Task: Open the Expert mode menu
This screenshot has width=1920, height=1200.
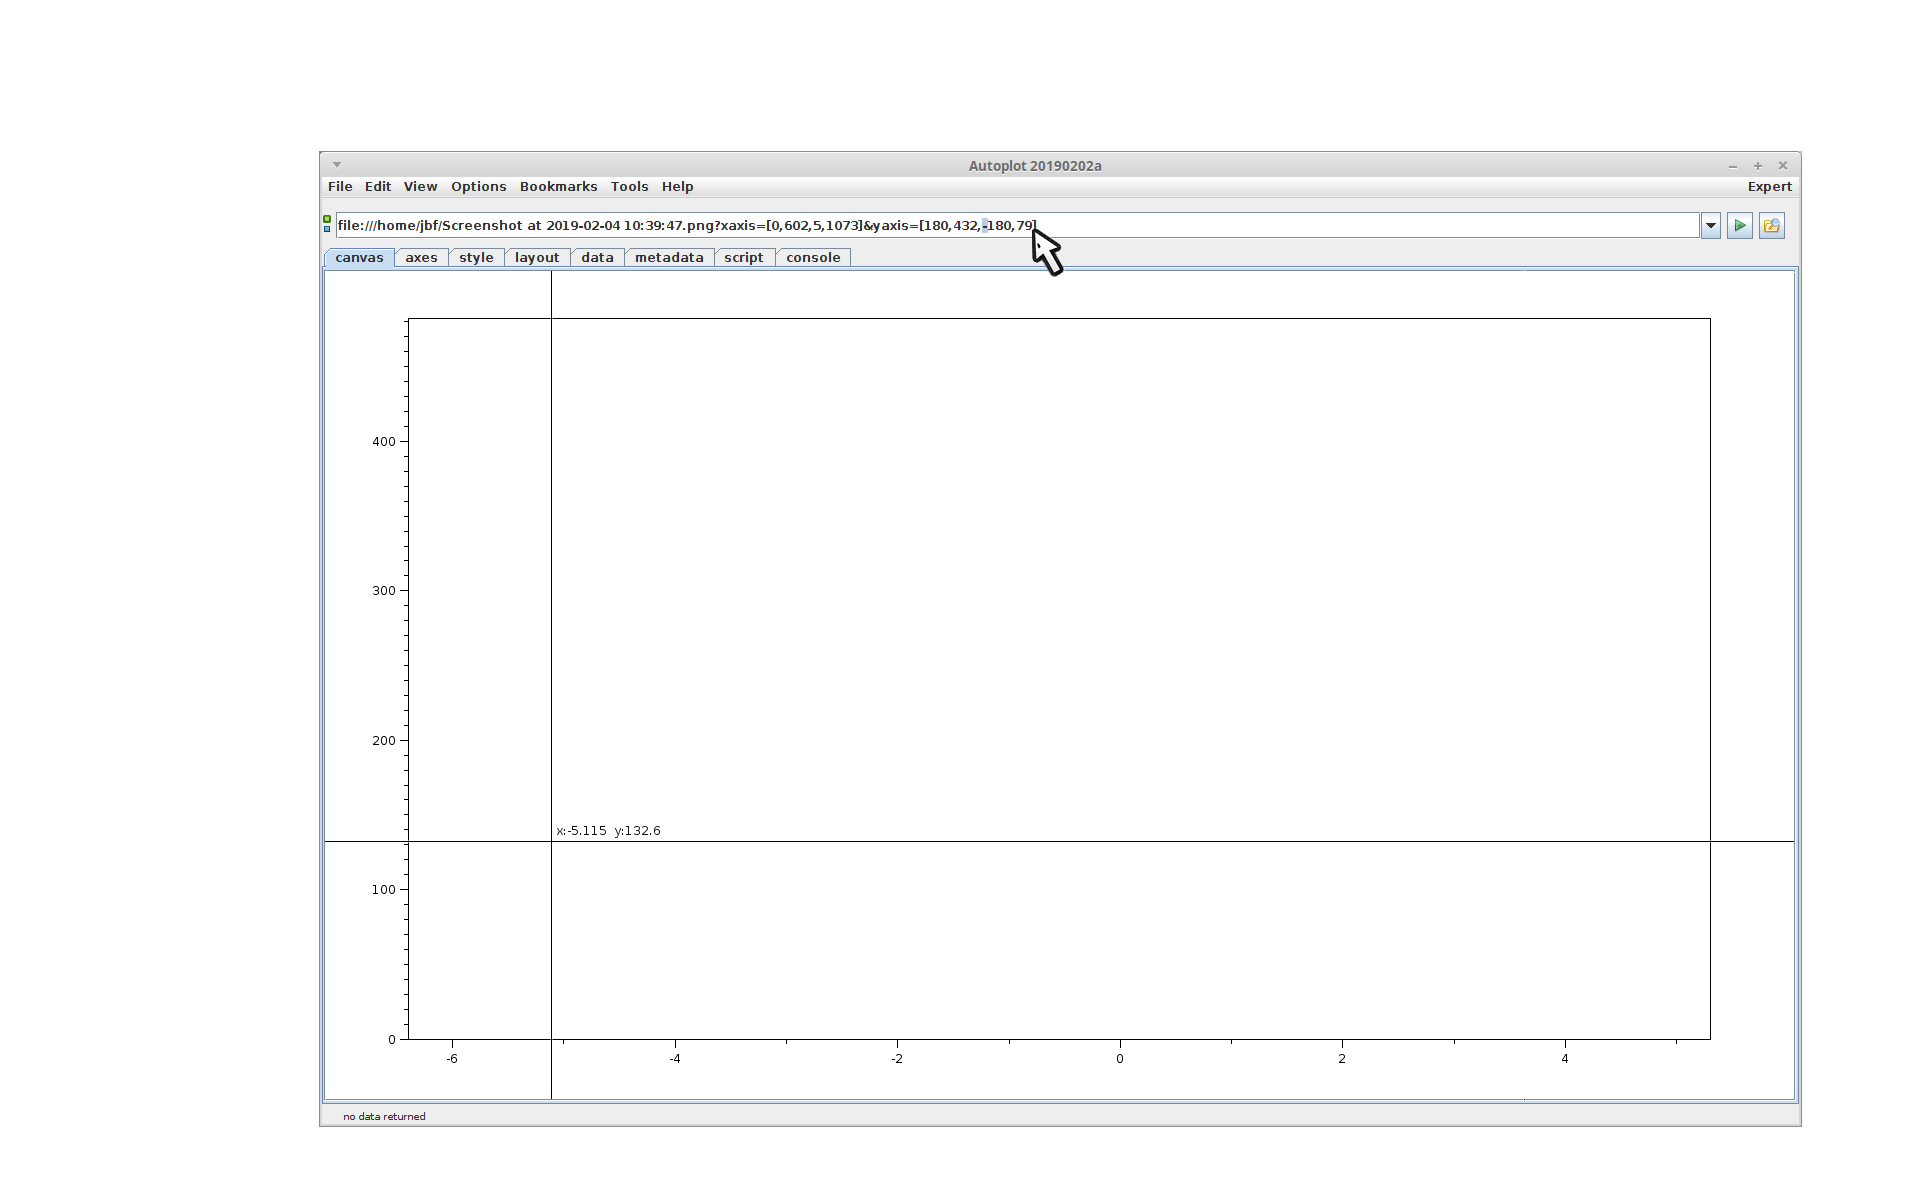Action: pos(1769,187)
